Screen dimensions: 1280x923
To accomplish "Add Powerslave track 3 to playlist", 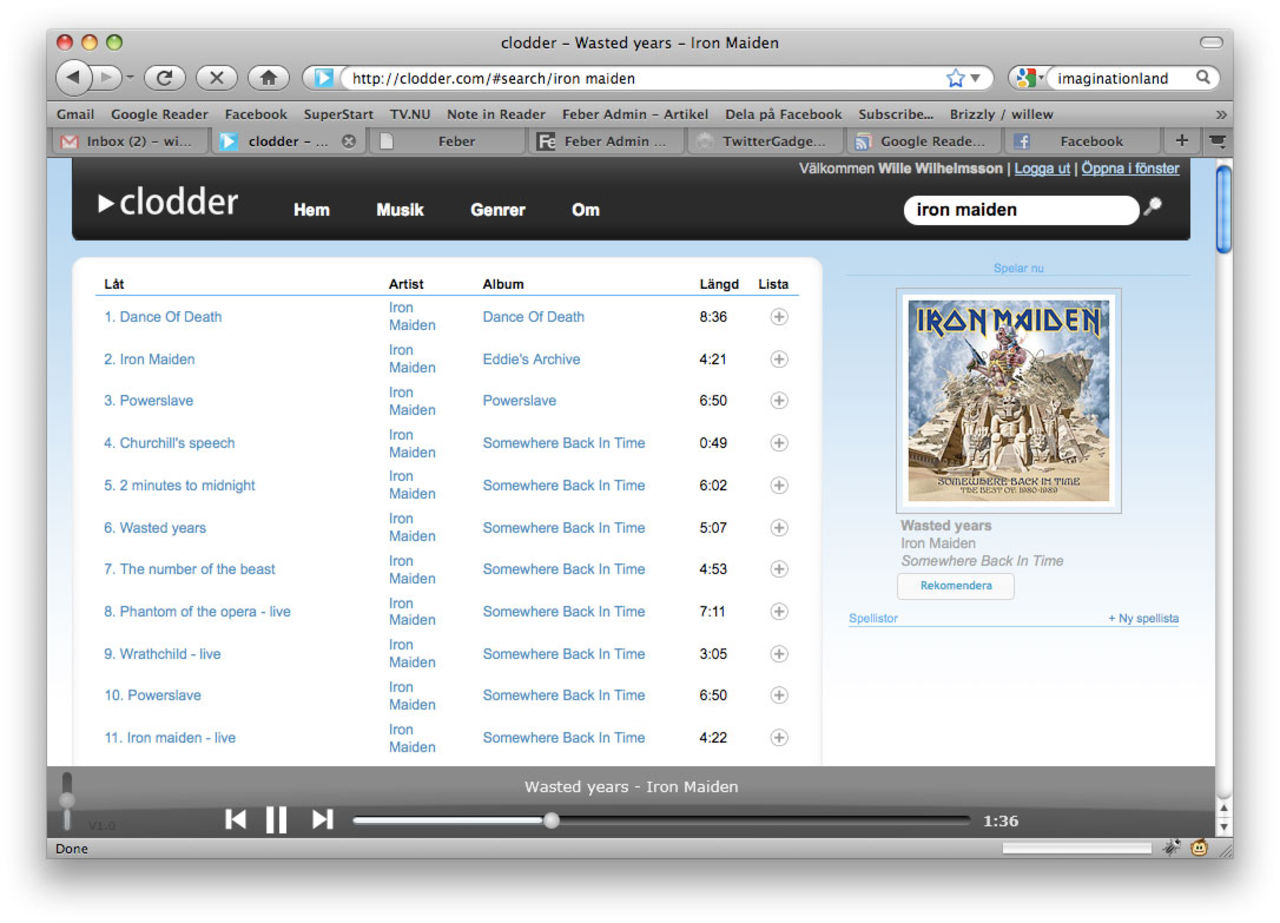I will [779, 401].
